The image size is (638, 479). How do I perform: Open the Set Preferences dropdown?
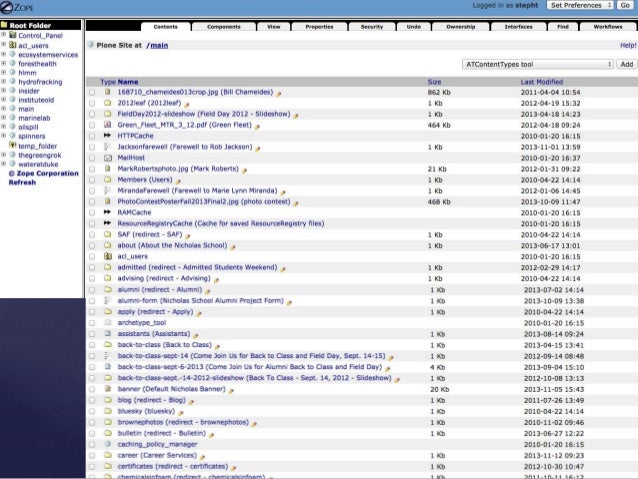coord(579,5)
